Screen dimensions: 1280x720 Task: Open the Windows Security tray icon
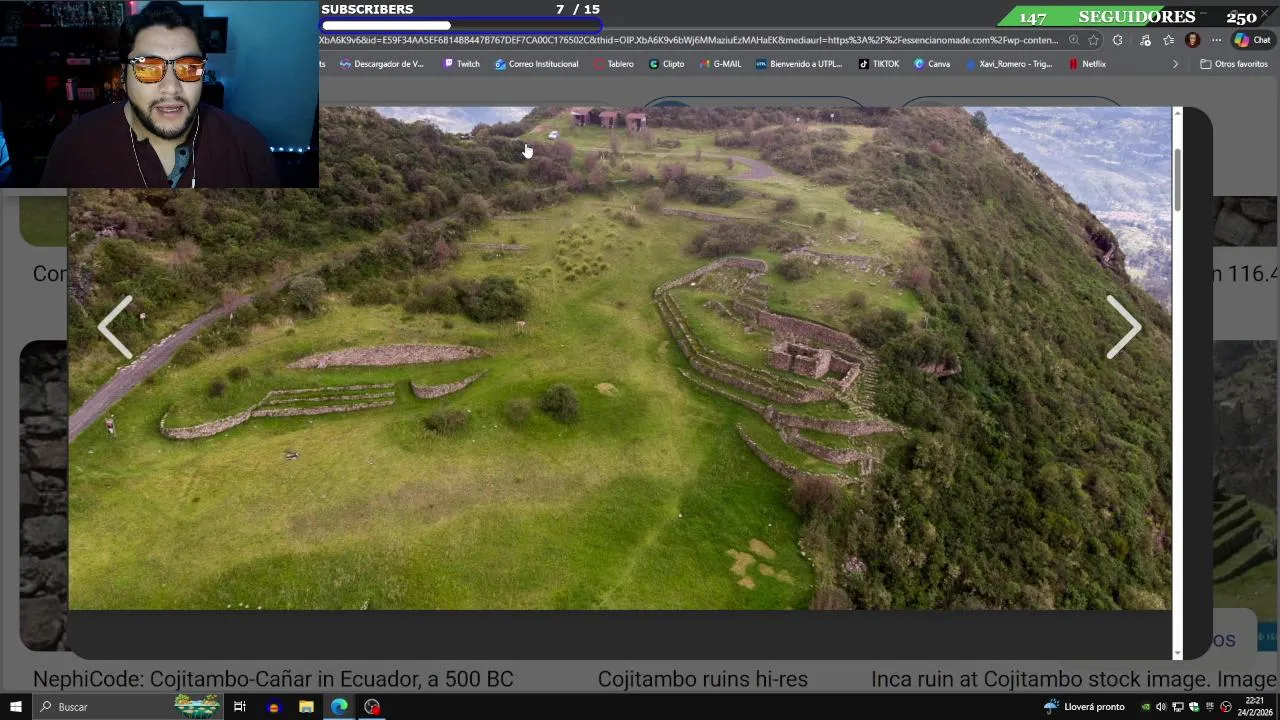tap(1193, 707)
